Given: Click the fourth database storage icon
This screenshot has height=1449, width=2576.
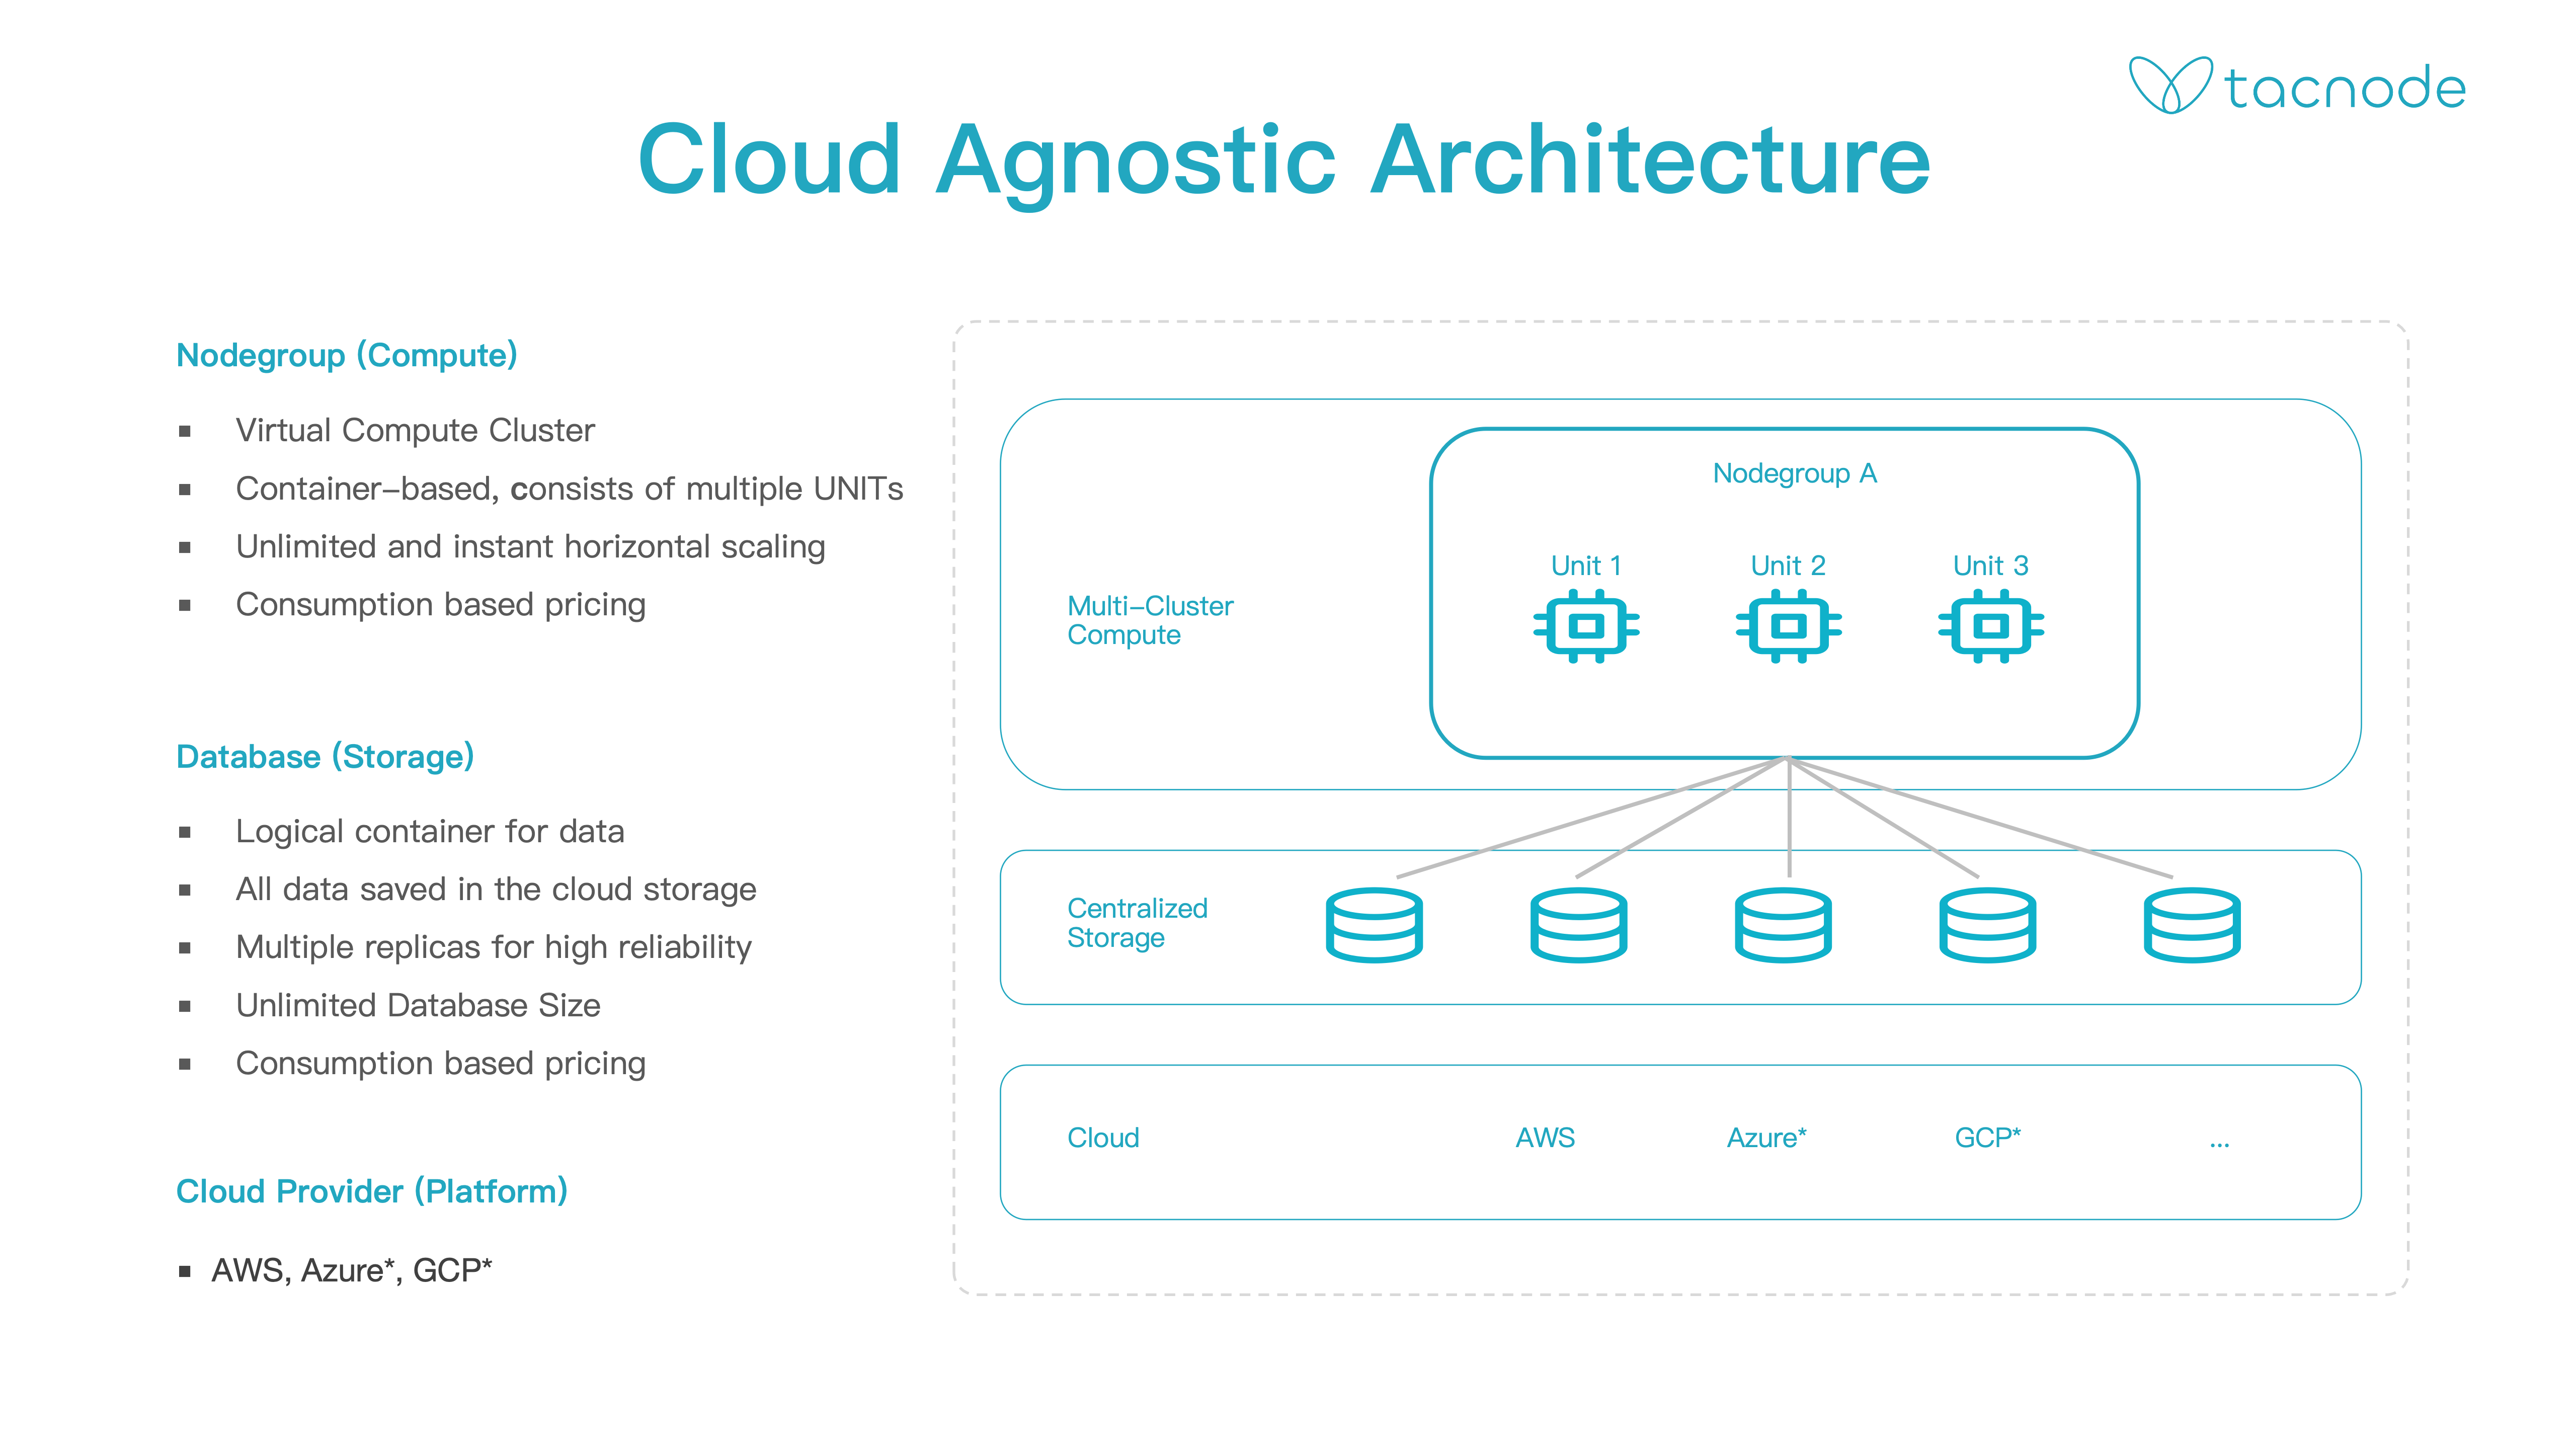Looking at the screenshot, I should [x=1988, y=925].
